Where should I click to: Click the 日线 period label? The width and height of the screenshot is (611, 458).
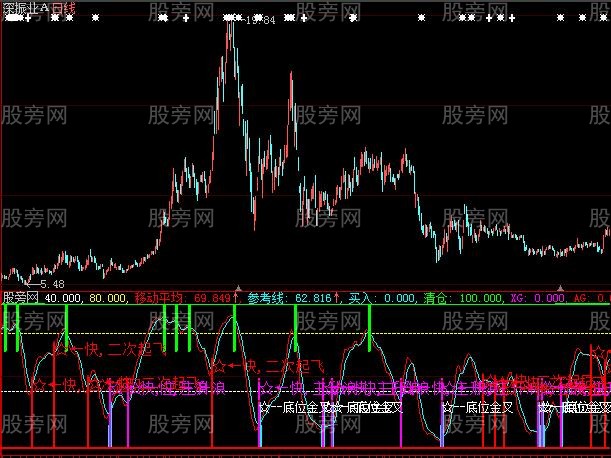point(64,8)
